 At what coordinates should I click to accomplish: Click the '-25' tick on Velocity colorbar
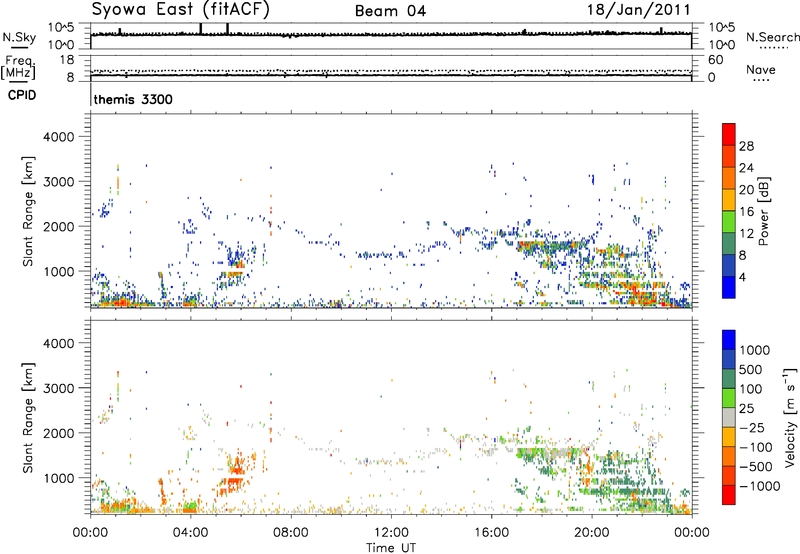tap(753, 427)
